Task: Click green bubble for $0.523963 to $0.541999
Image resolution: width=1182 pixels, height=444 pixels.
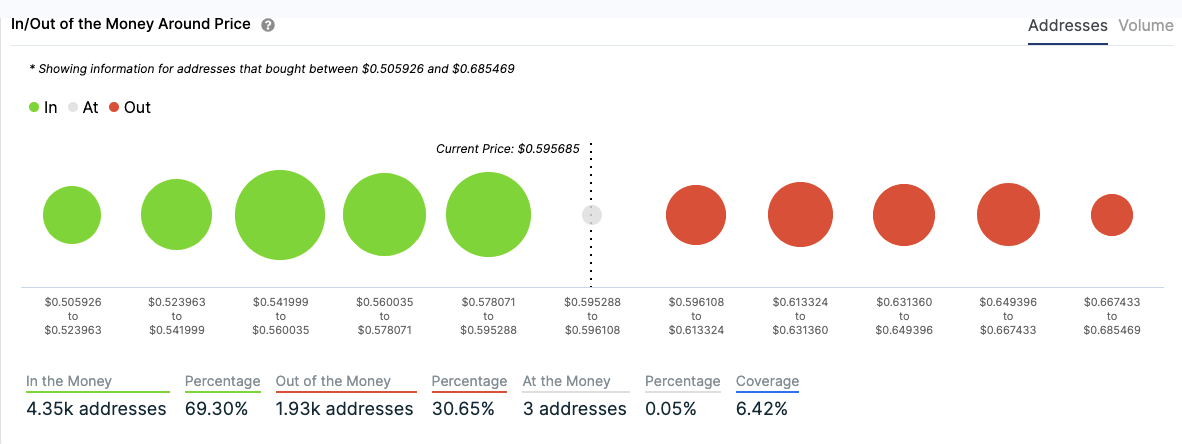Action: point(176,215)
